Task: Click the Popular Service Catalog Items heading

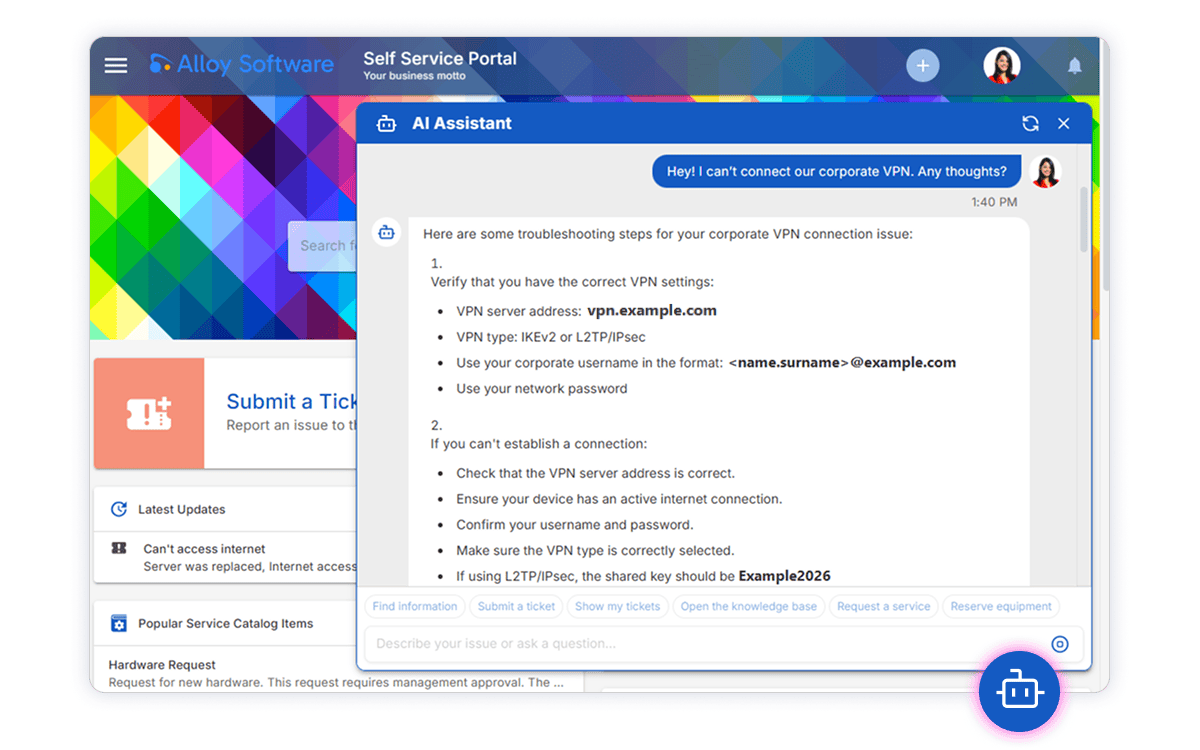Action: (226, 624)
